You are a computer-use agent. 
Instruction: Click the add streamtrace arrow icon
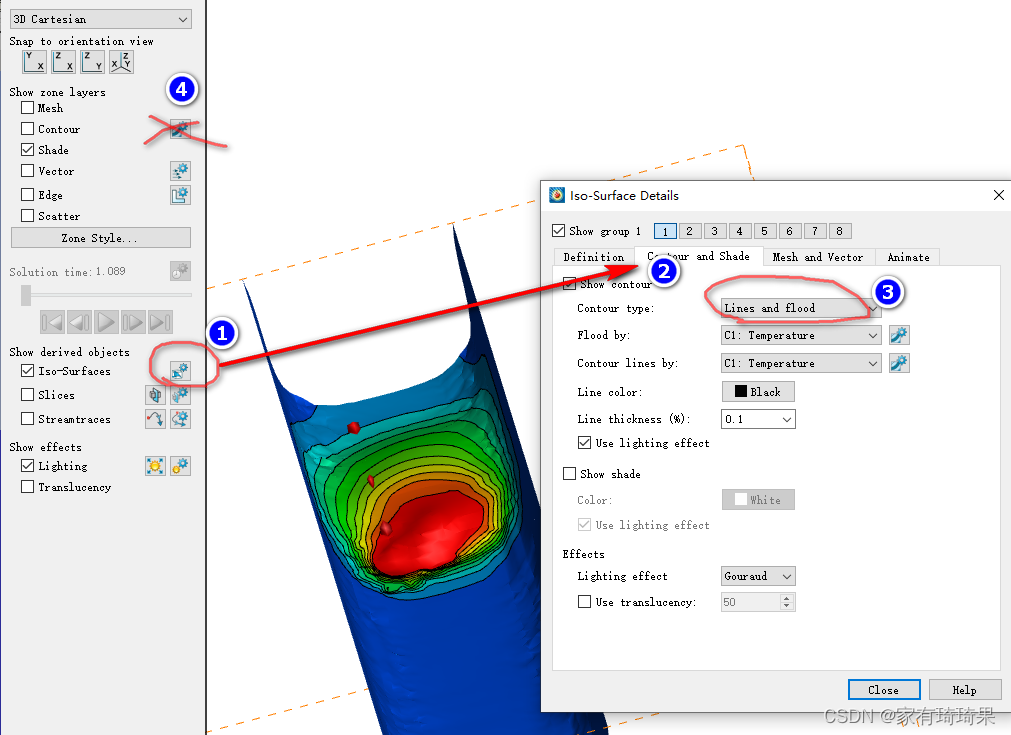click(155, 418)
